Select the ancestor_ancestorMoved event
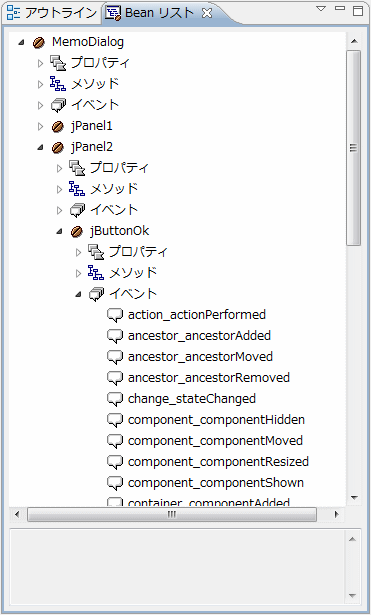 point(200,357)
